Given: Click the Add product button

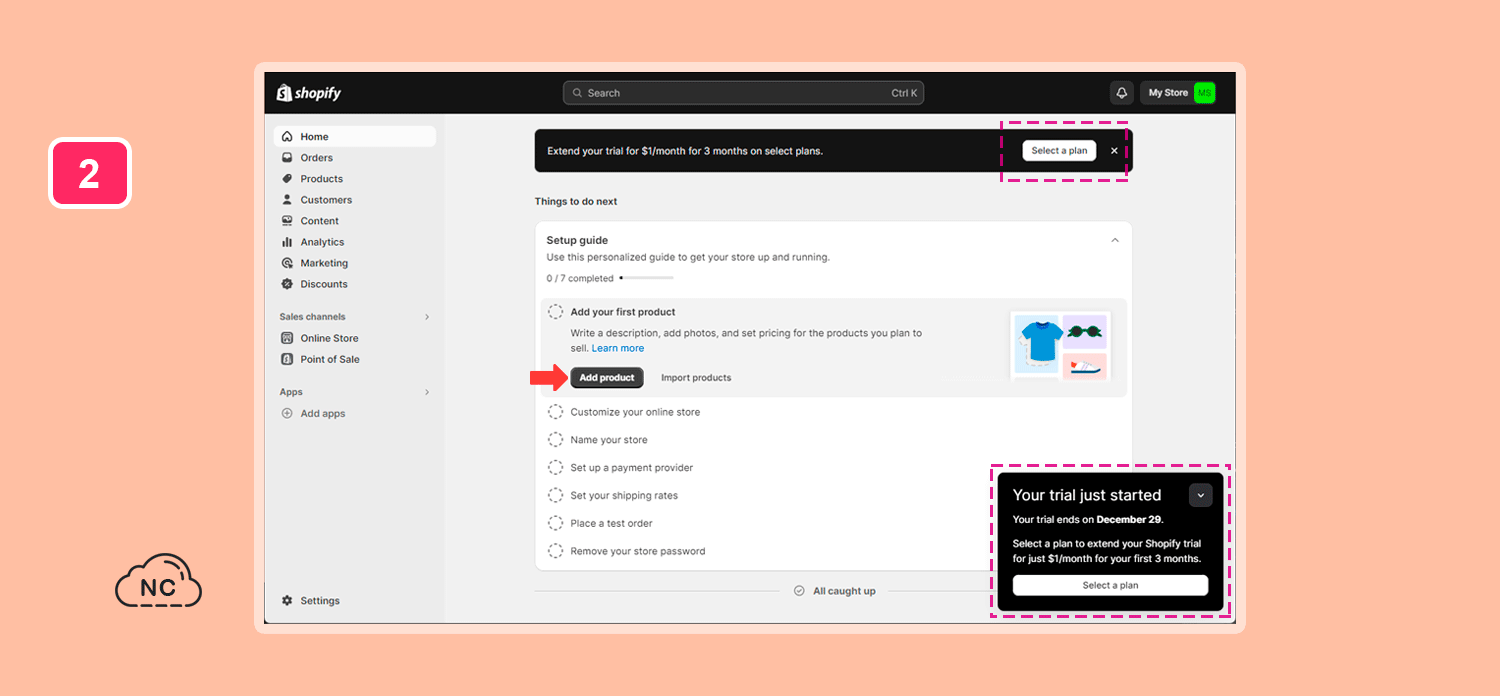Looking at the screenshot, I should (x=607, y=378).
